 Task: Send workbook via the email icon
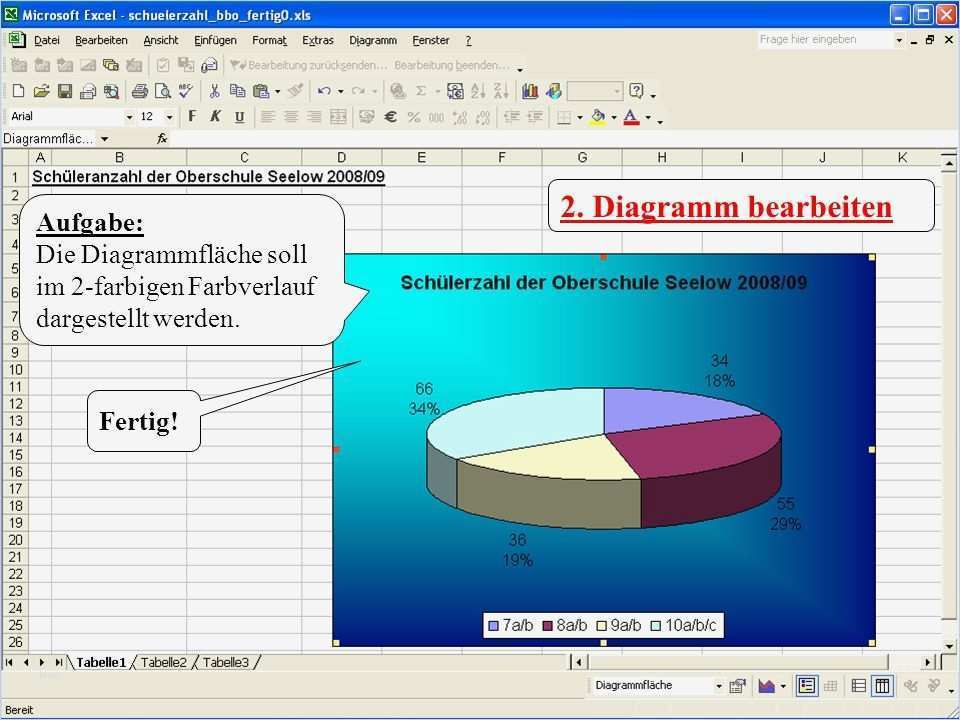point(88,91)
